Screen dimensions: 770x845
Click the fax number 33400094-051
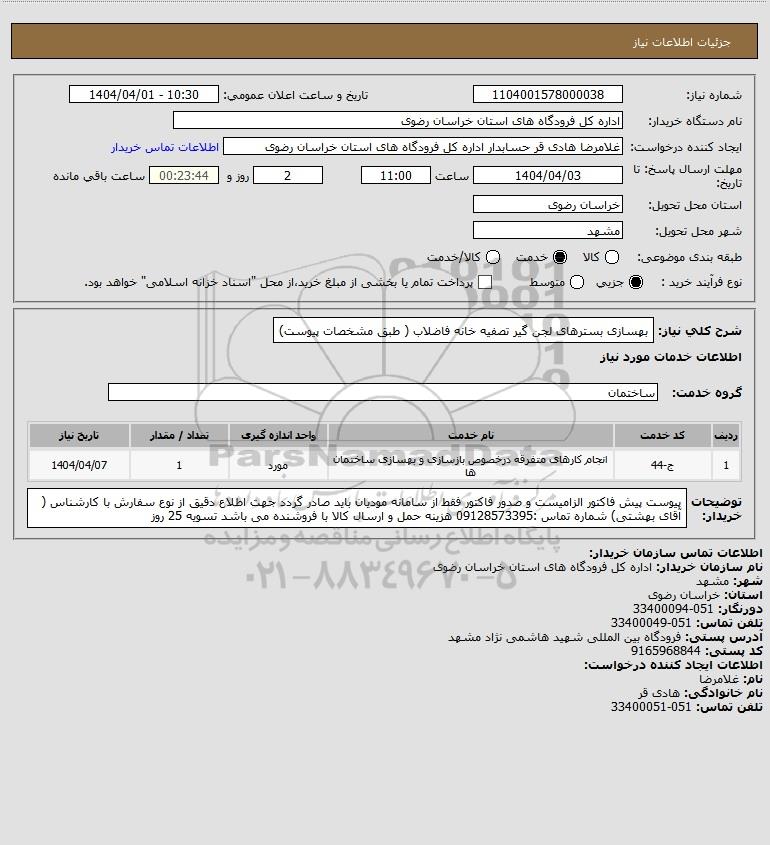(672, 609)
